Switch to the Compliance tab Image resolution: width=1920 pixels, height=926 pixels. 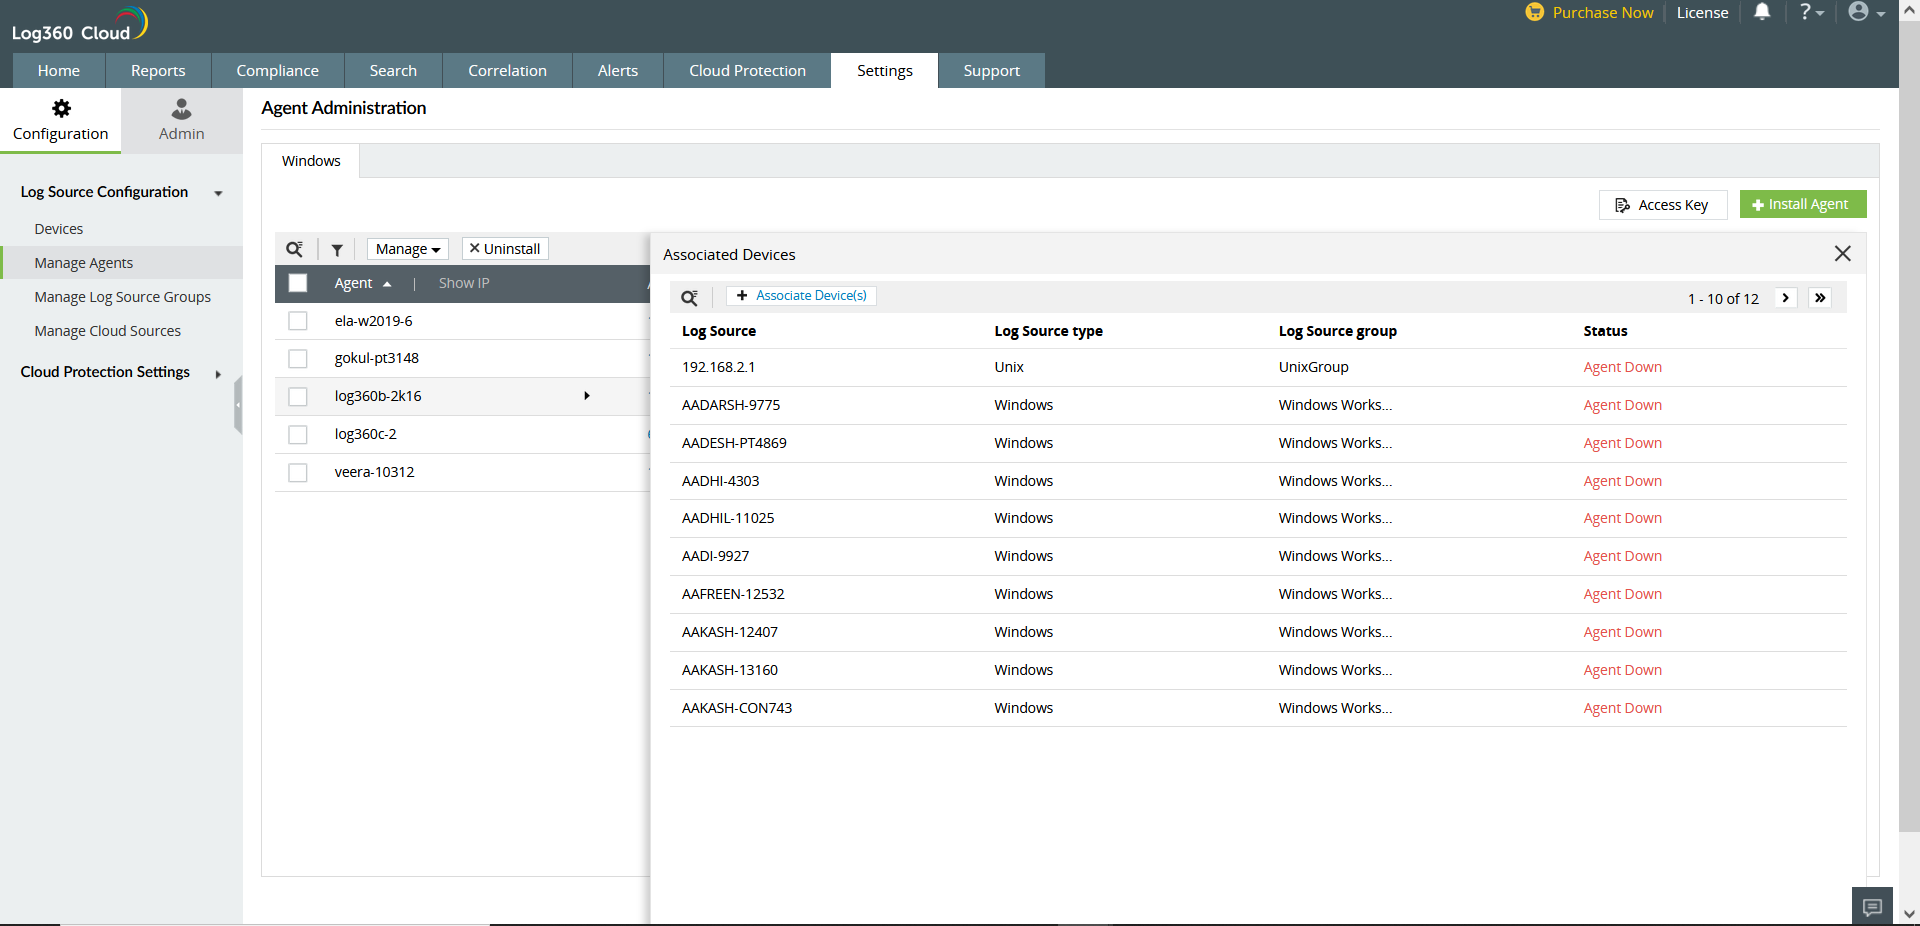click(x=277, y=71)
